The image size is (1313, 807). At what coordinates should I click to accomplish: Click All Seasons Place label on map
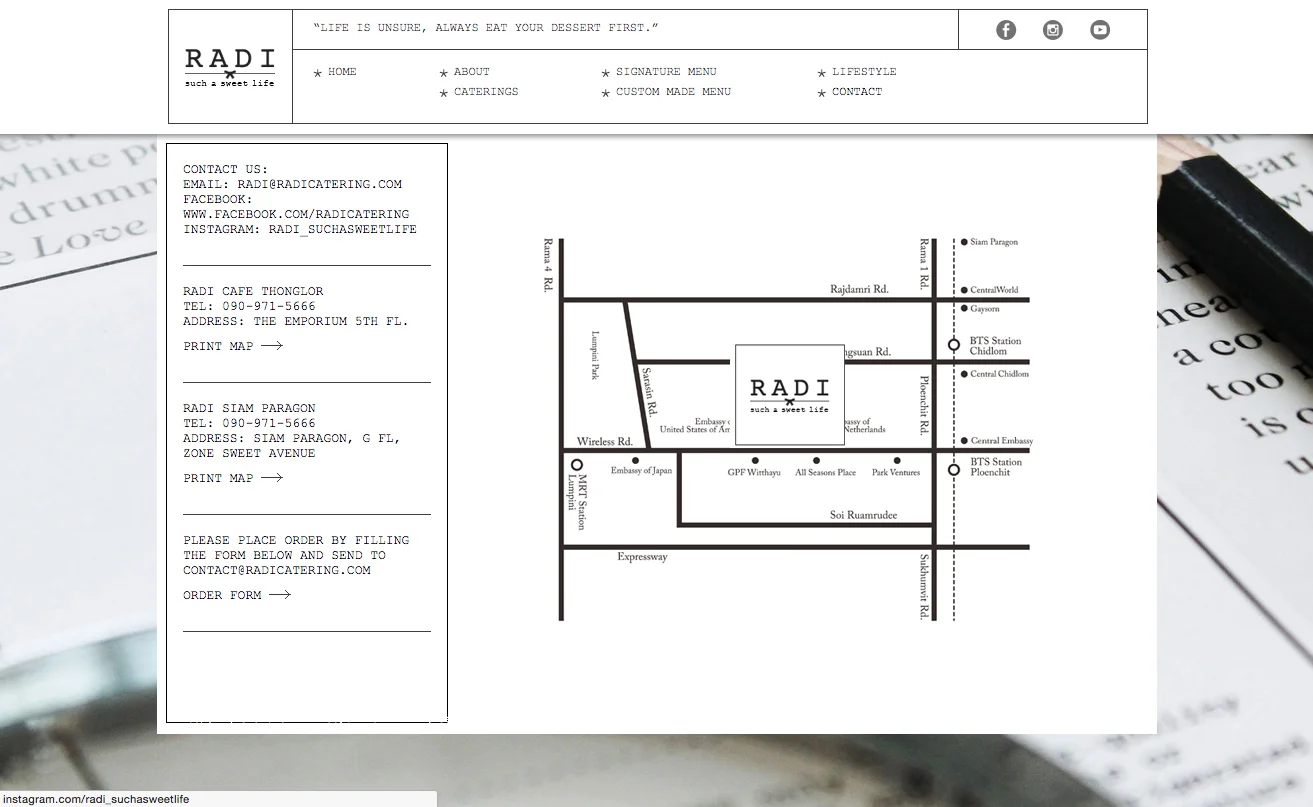pyautogui.click(x=825, y=472)
